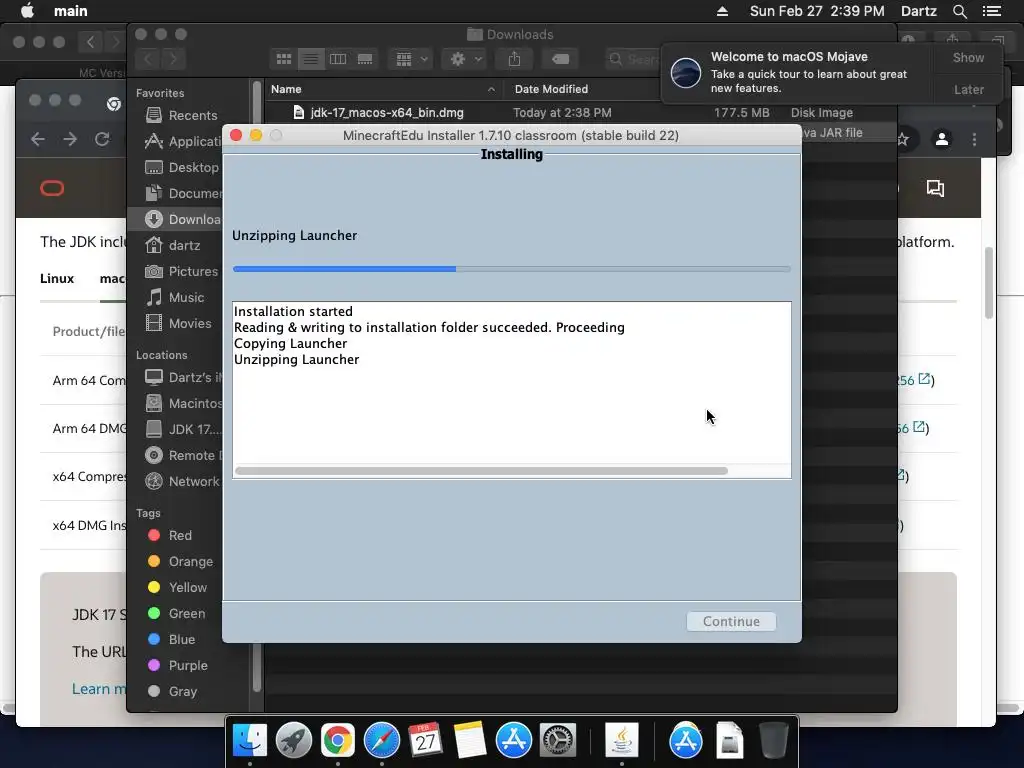Viewport: 1024px width, 768px height.
Task: Click the Red tag in the Finder sidebar
Action: point(170,536)
